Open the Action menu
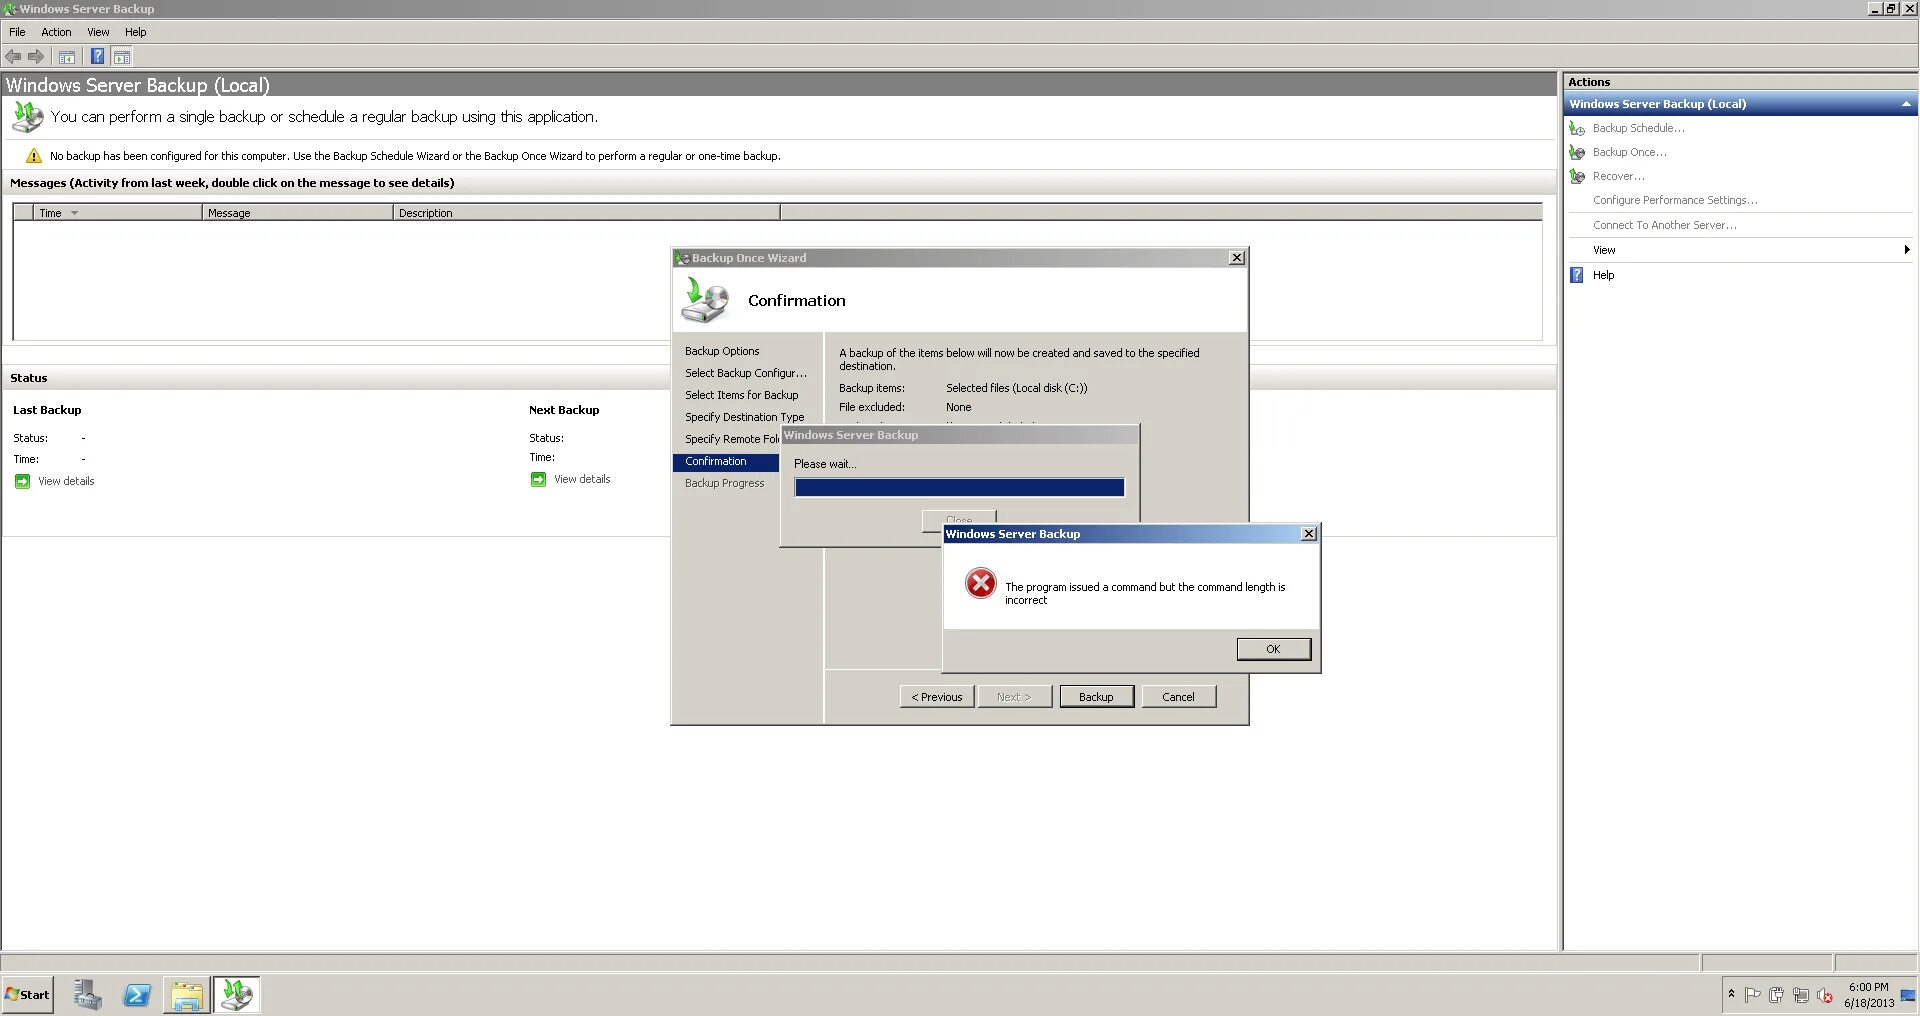Screen dimensions: 1920x1016 (56, 32)
